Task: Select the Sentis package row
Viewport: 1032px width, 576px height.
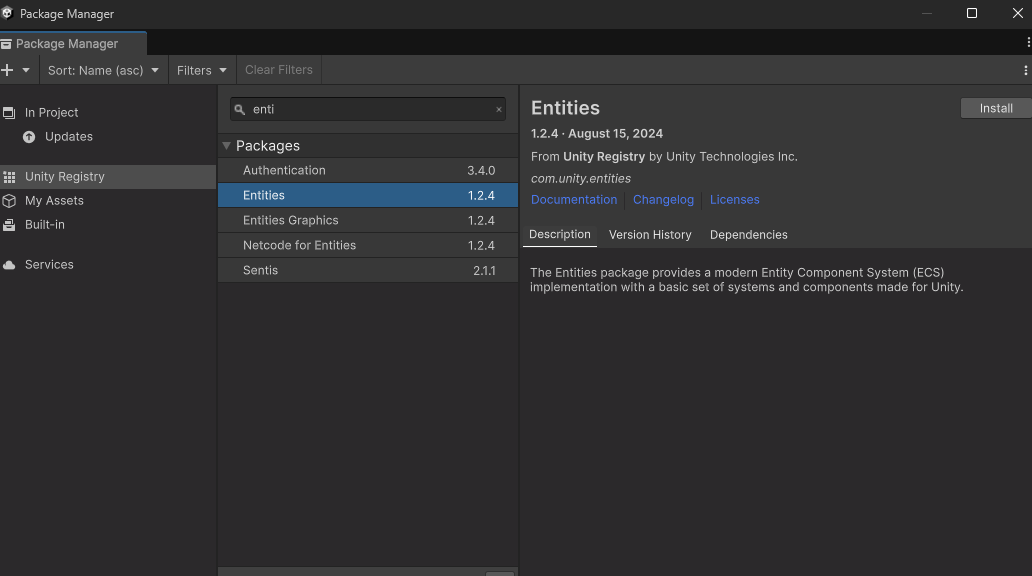Action: (368, 271)
